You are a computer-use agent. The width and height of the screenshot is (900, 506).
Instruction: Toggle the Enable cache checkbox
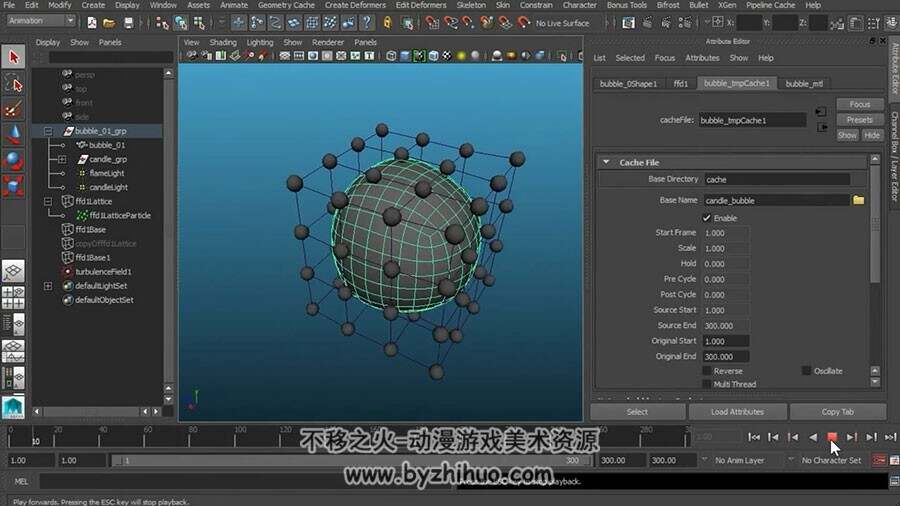(x=707, y=218)
